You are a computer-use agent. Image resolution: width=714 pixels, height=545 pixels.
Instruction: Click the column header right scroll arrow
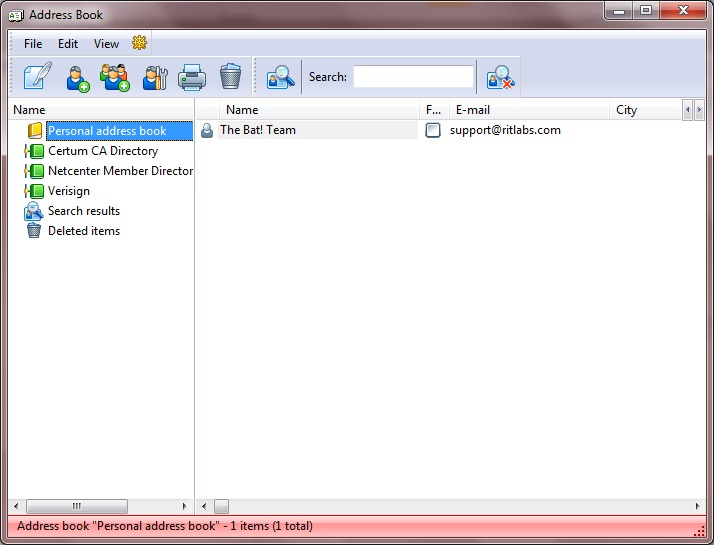[699, 110]
